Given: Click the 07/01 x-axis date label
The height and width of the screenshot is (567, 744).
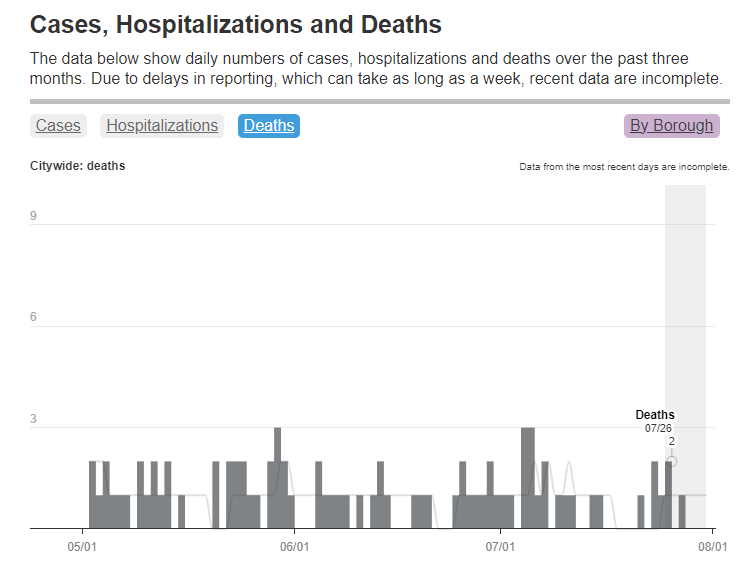Looking at the screenshot, I should [x=499, y=547].
